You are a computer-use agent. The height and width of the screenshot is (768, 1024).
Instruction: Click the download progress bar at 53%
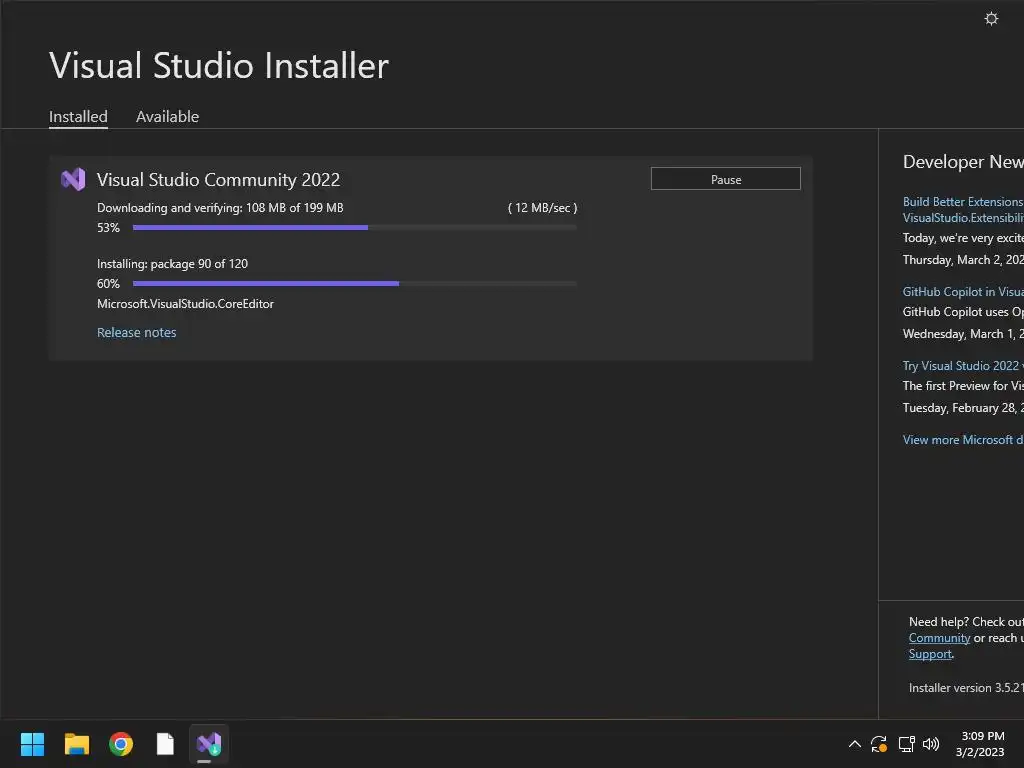point(355,227)
